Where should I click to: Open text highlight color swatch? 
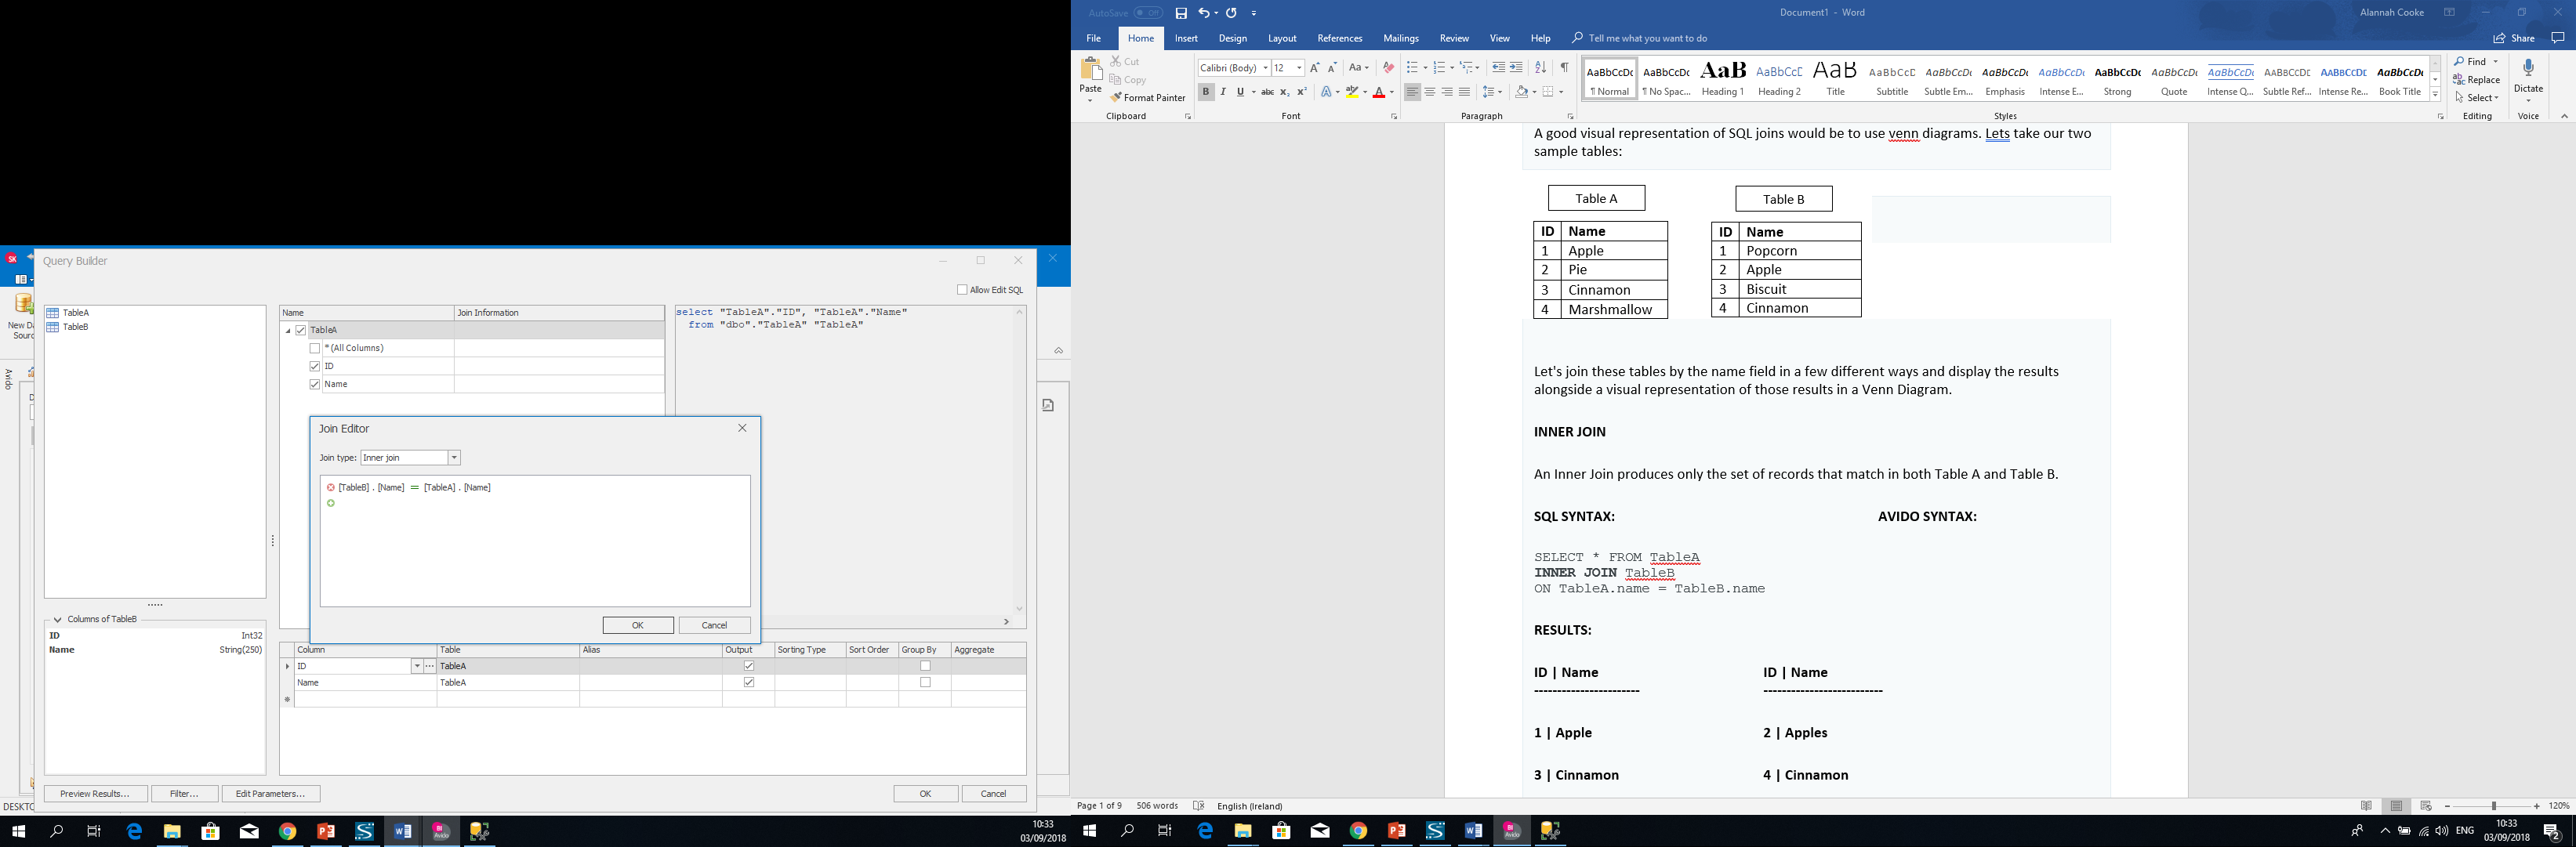(1352, 92)
